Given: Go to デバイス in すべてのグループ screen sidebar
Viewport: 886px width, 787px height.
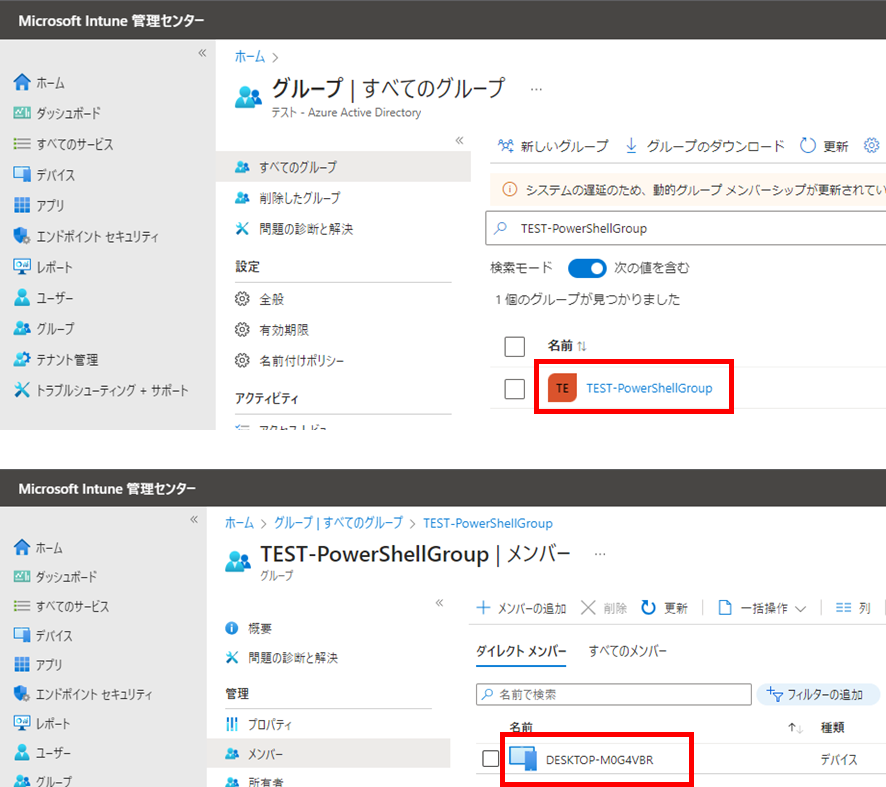Looking at the screenshot, I should (x=44, y=175).
